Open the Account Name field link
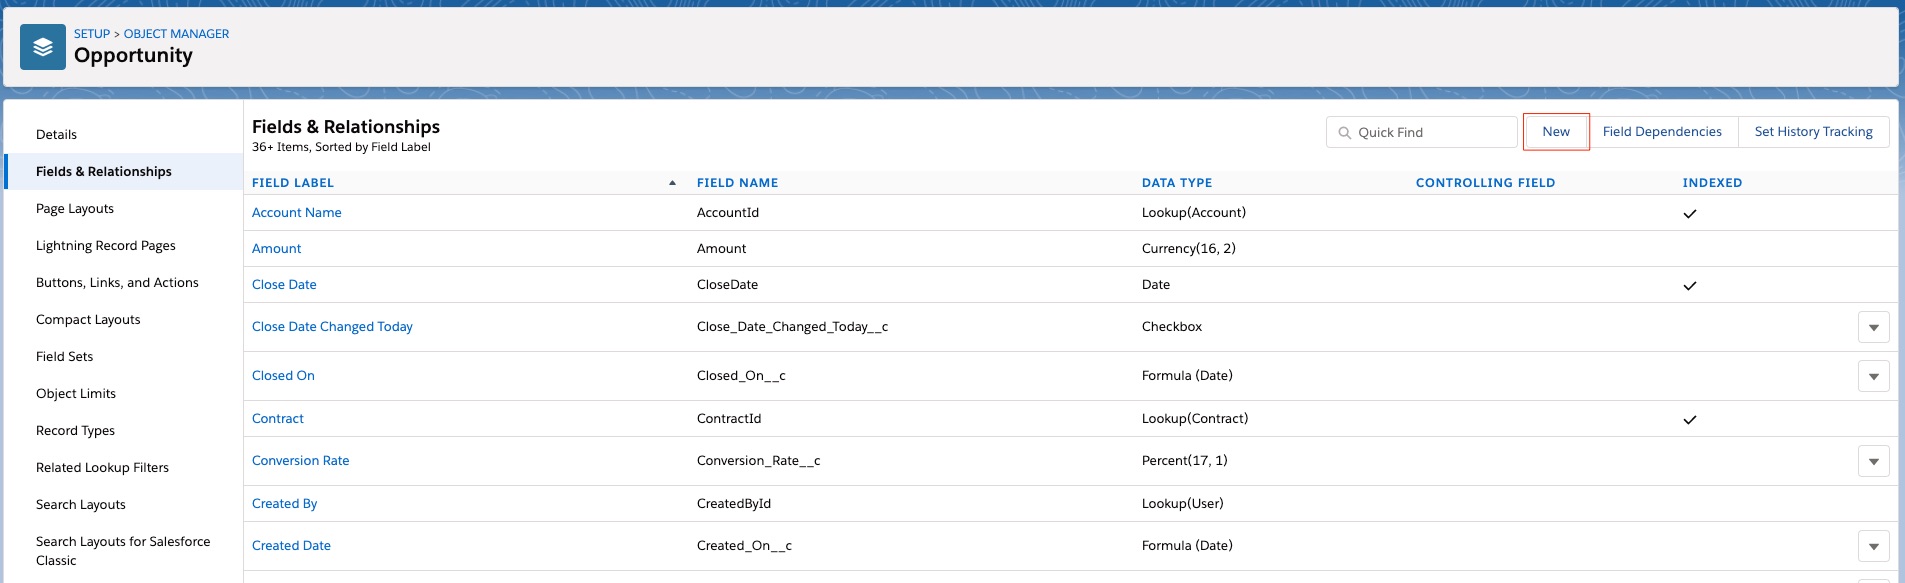The image size is (1905, 583). (296, 213)
